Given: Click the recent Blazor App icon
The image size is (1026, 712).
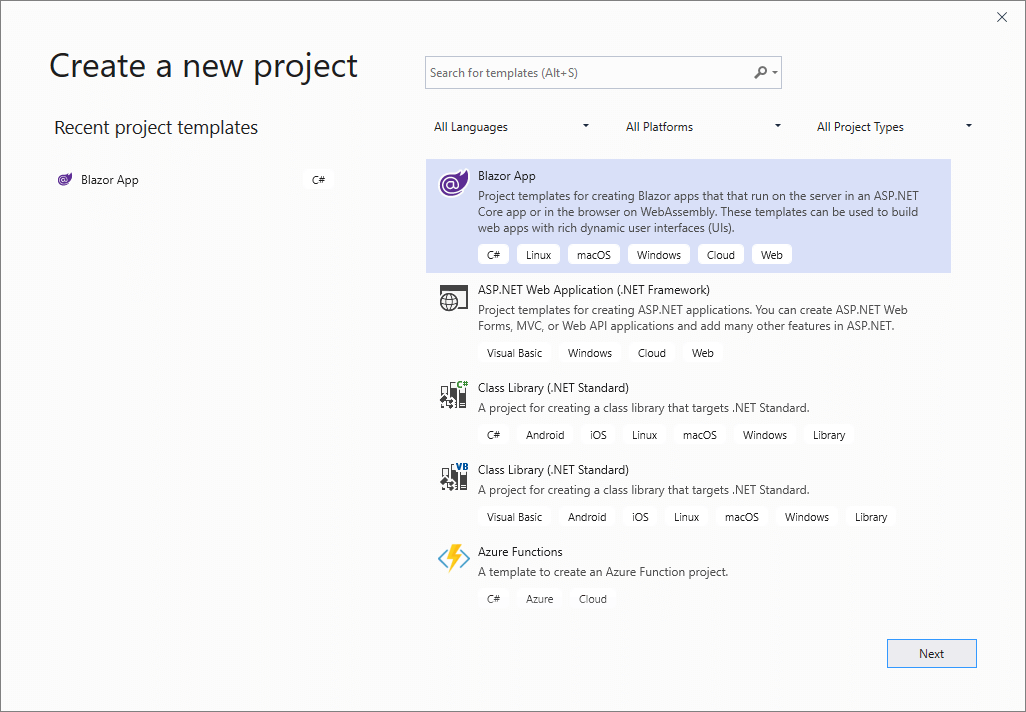Looking at the screenshot, I should (65, 180).
